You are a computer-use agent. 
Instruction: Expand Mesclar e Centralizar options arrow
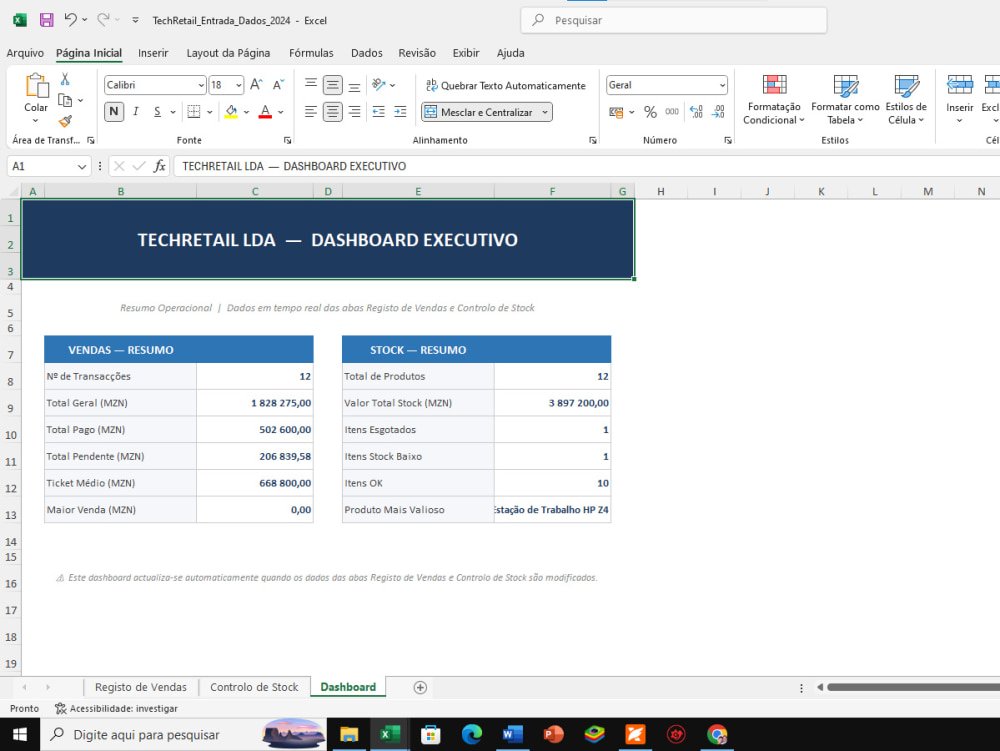point(545,112)
